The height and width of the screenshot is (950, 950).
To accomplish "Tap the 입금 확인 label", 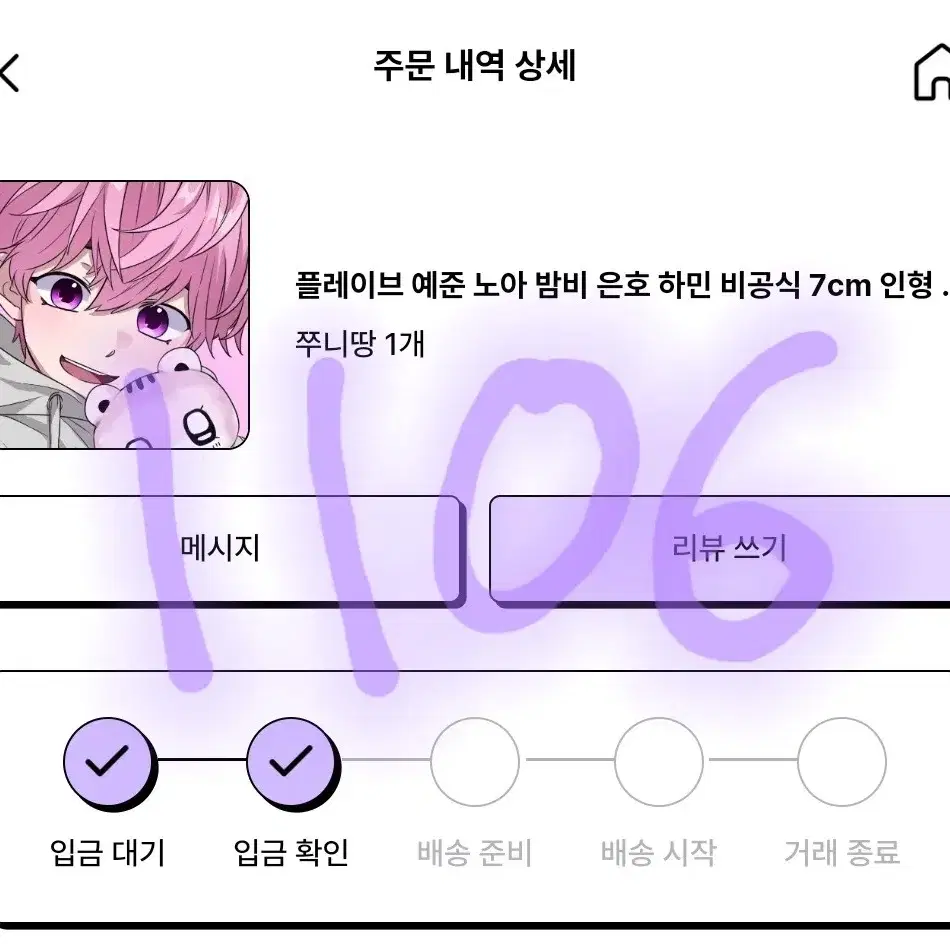I will point(291,852).
